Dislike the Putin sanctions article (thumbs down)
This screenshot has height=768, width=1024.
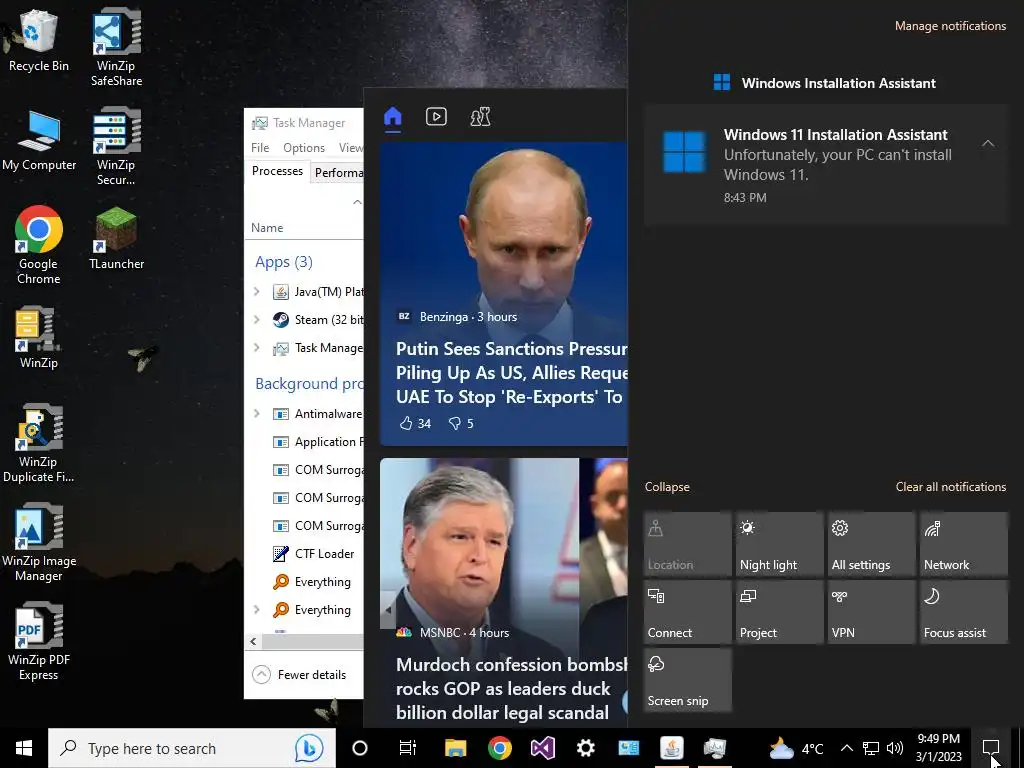pos(461,423)
